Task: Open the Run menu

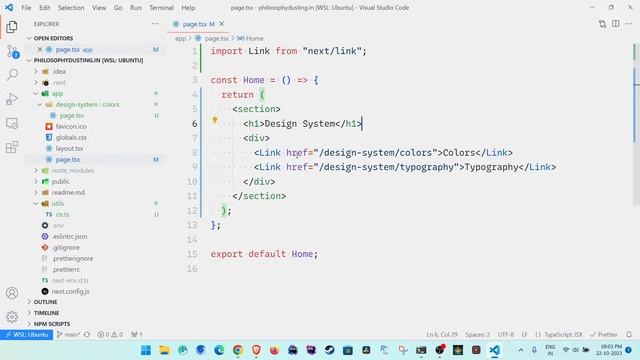Action: pos(136,8)
